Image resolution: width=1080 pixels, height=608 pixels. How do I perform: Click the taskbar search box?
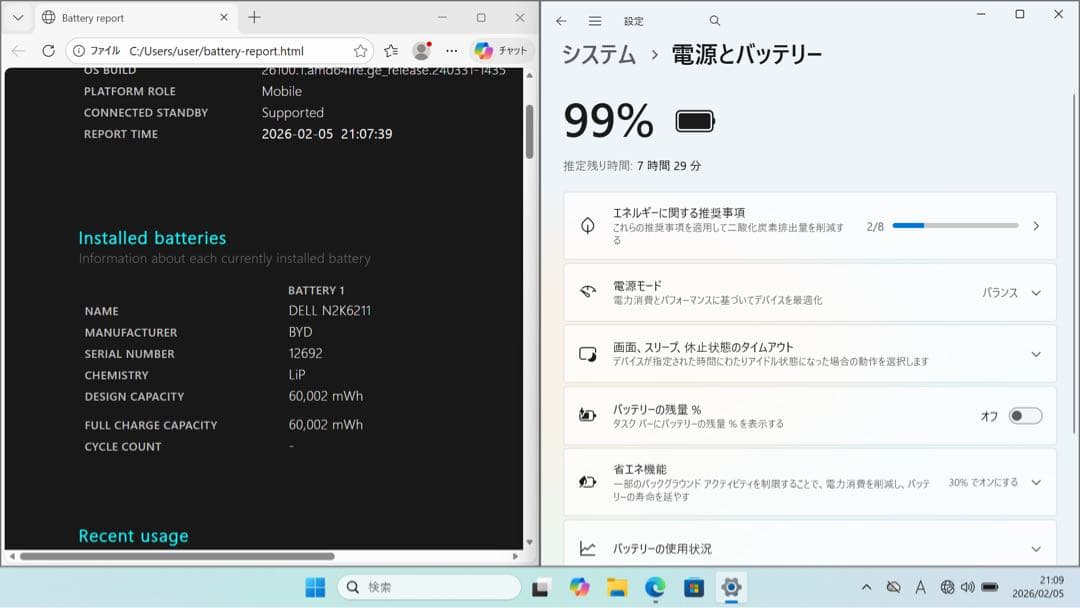tap(428, 587)
